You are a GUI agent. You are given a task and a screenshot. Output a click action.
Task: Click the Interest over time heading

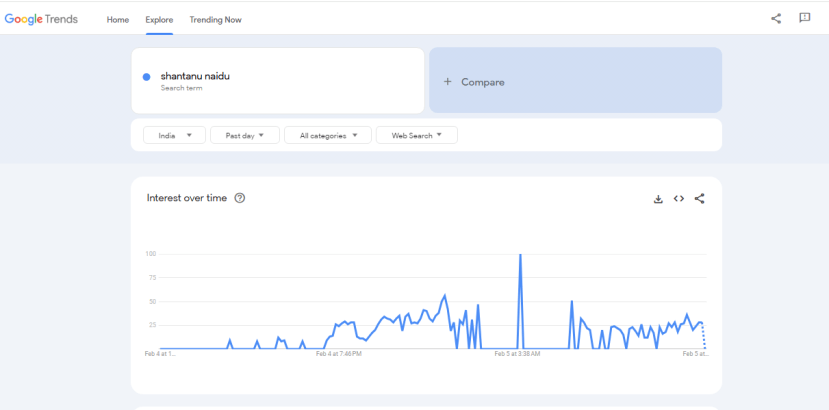coord(187,198)
